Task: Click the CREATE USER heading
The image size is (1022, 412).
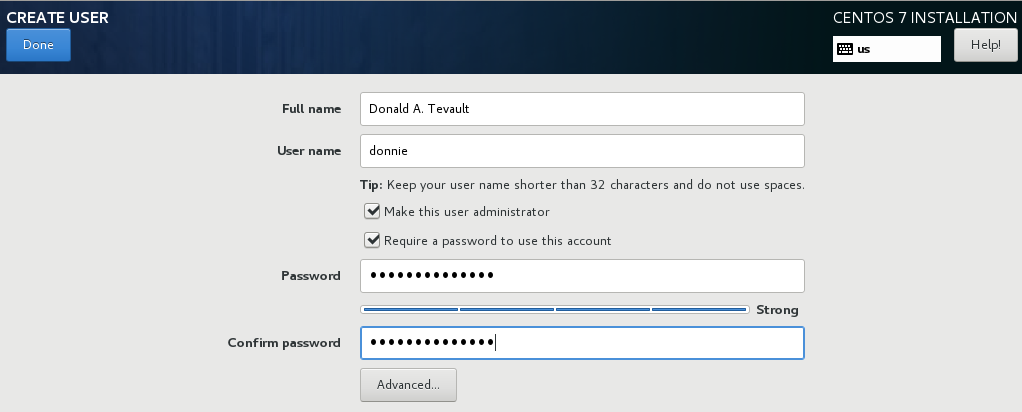Action: tap(57, 18)
